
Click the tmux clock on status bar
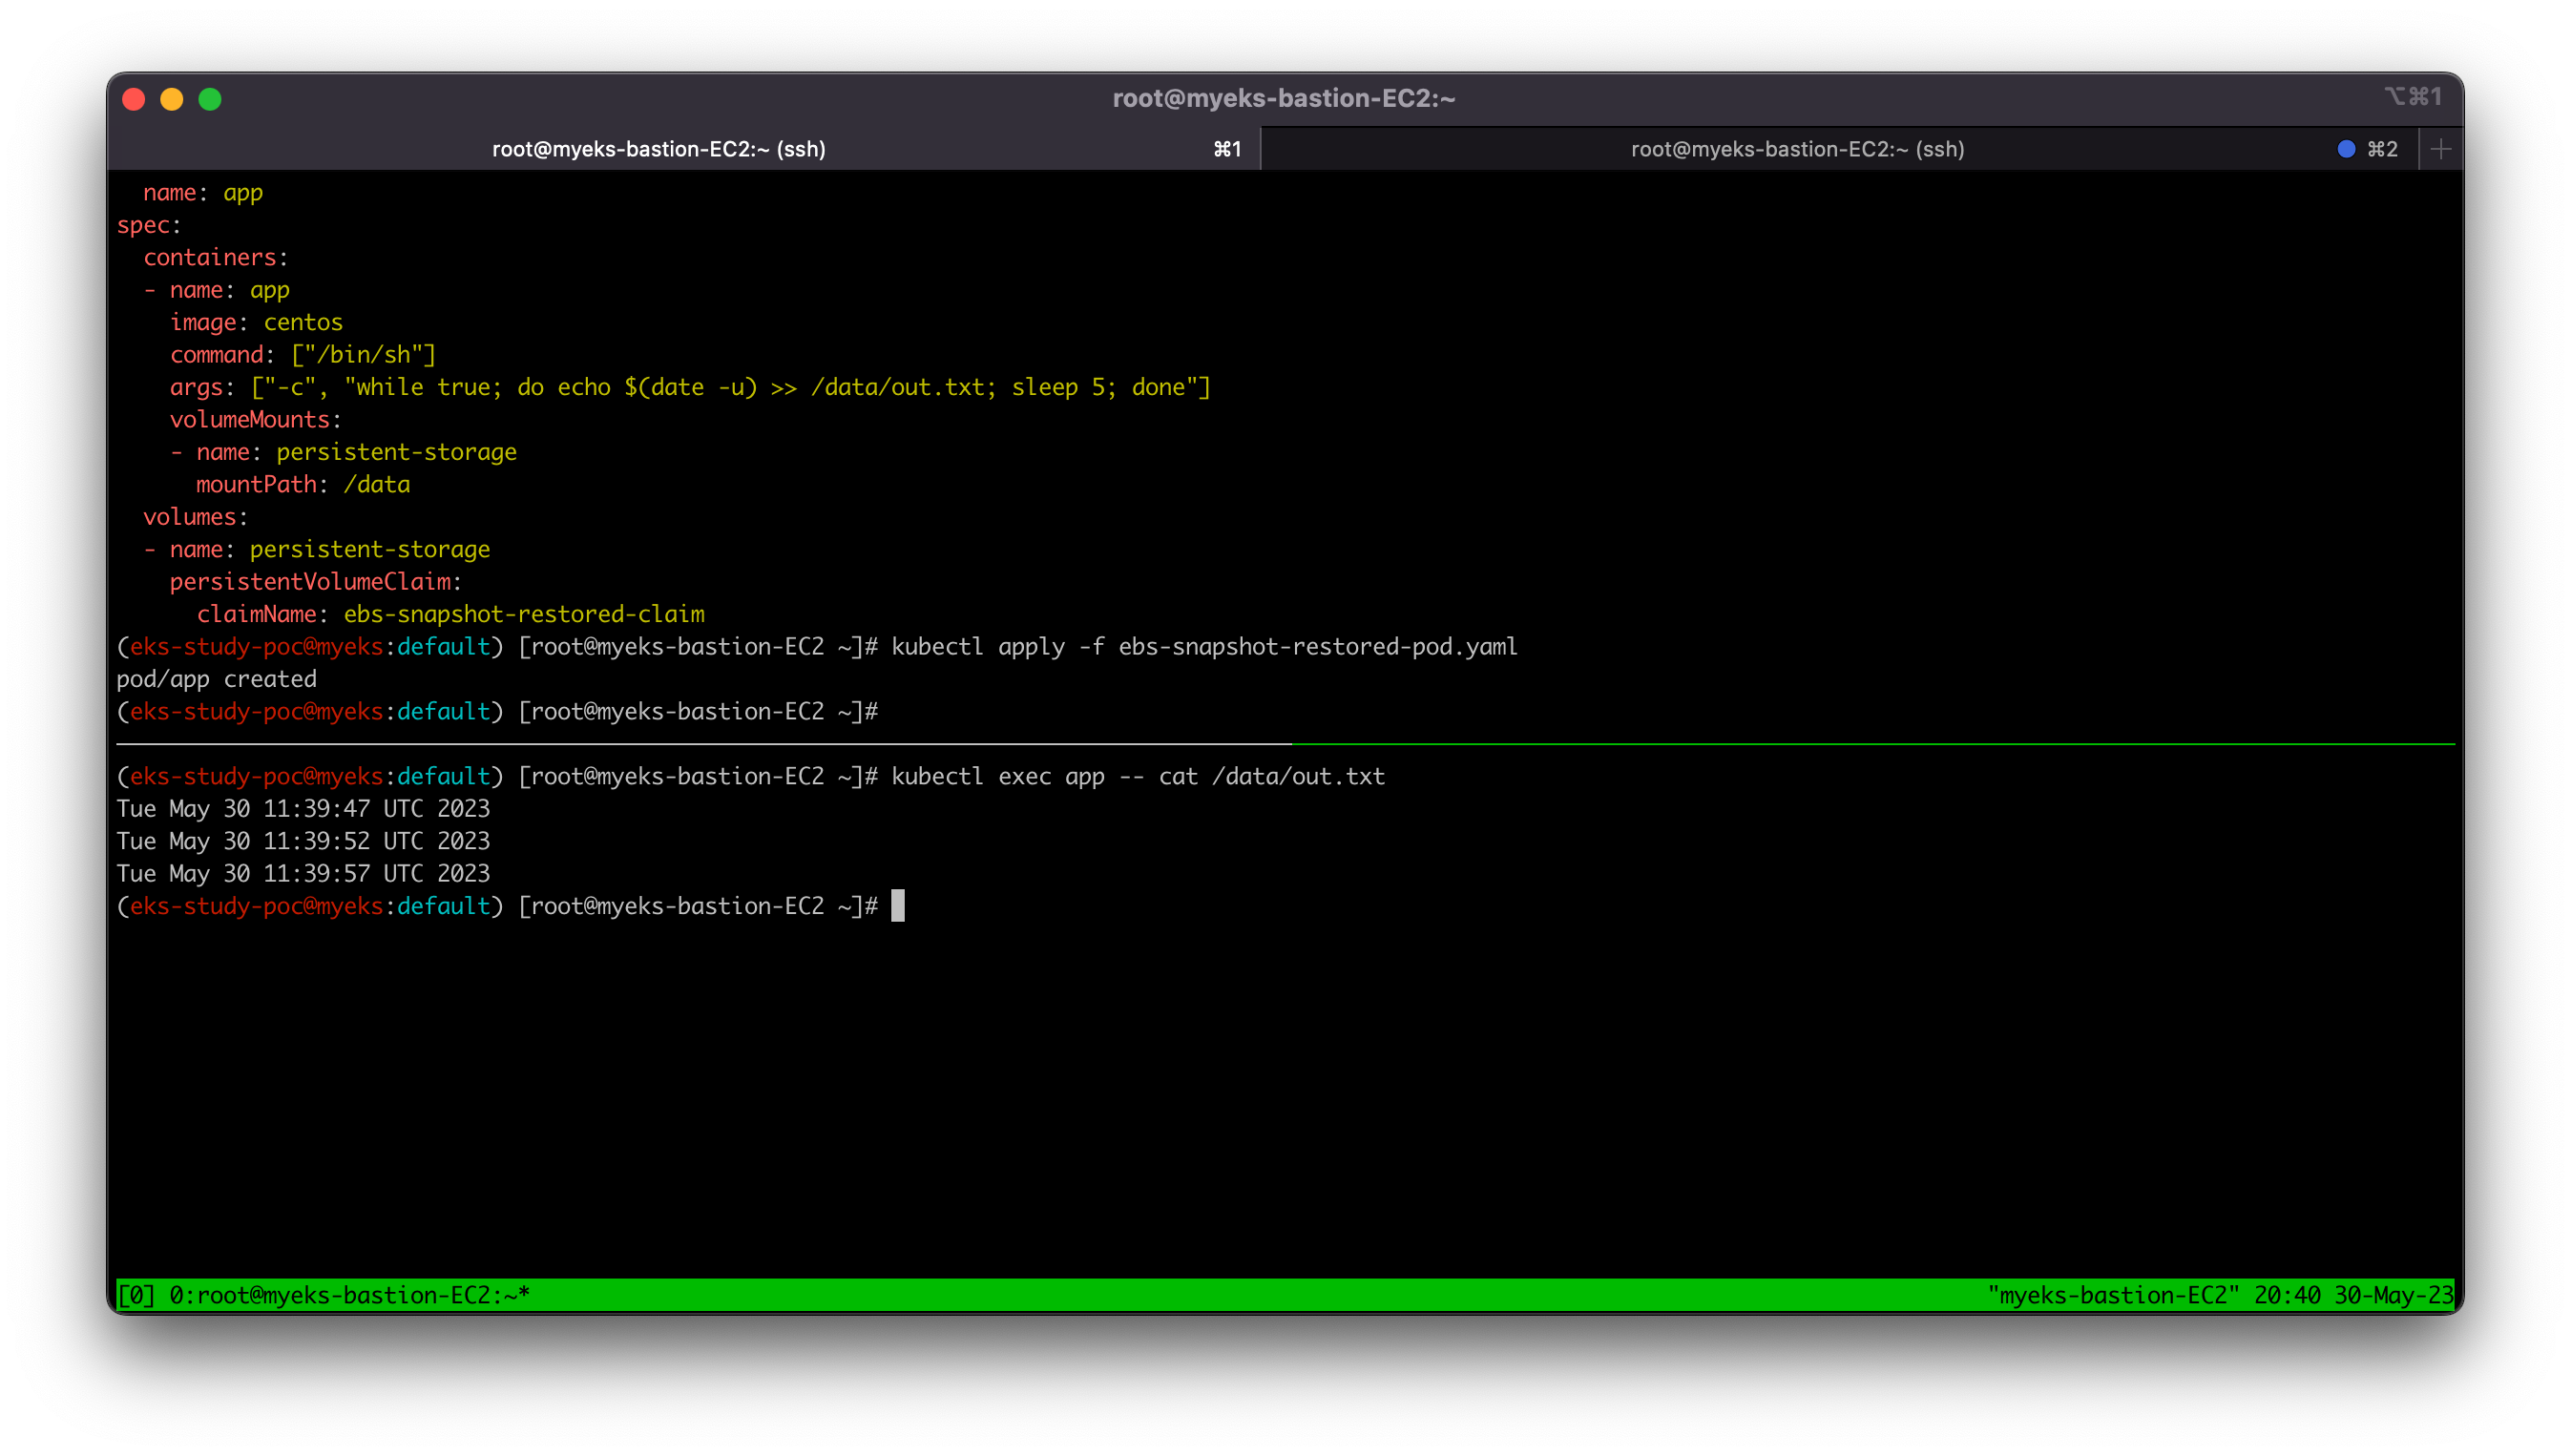(2286, 1295)
